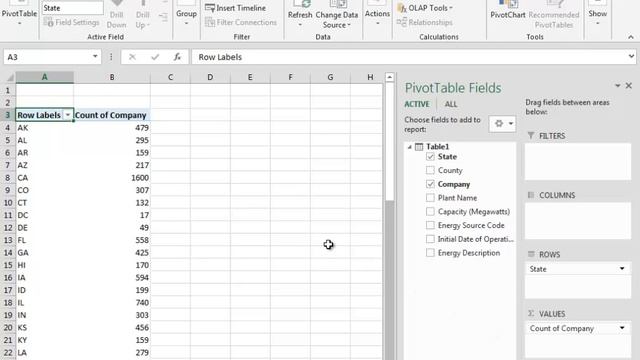Switch to the ALL fields tab
Viewport: 640px width, 360px height.
coord(451,104)
